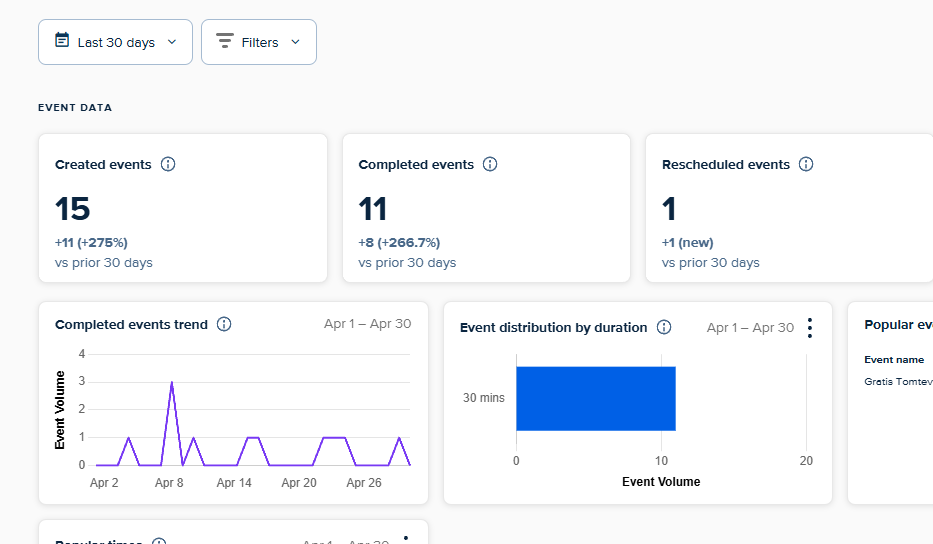Viewport: 933px width, 544px height.
Task: Click the Completed events count 11
Action: [x=373, y=209]
